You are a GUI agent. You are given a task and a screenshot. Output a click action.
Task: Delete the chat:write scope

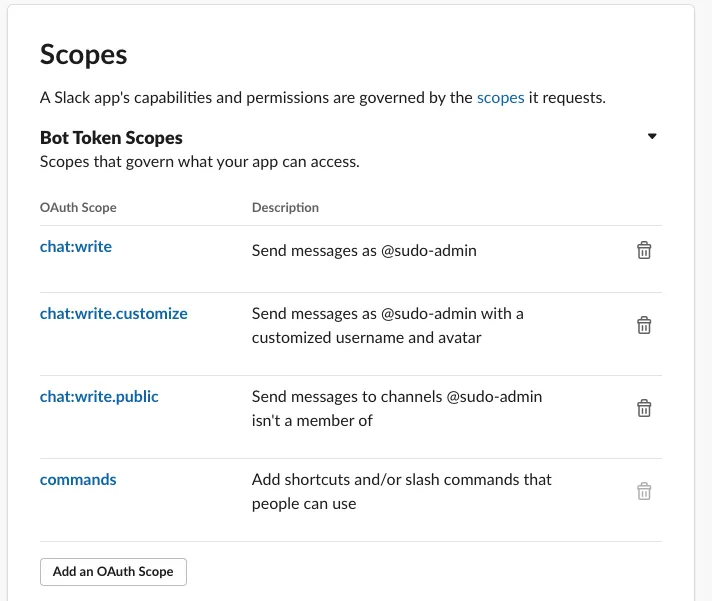(x=645, y=251)
